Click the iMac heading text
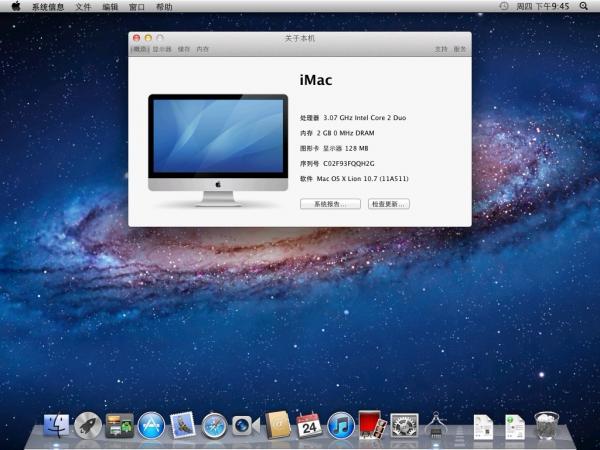 click(x=316, y=80)
